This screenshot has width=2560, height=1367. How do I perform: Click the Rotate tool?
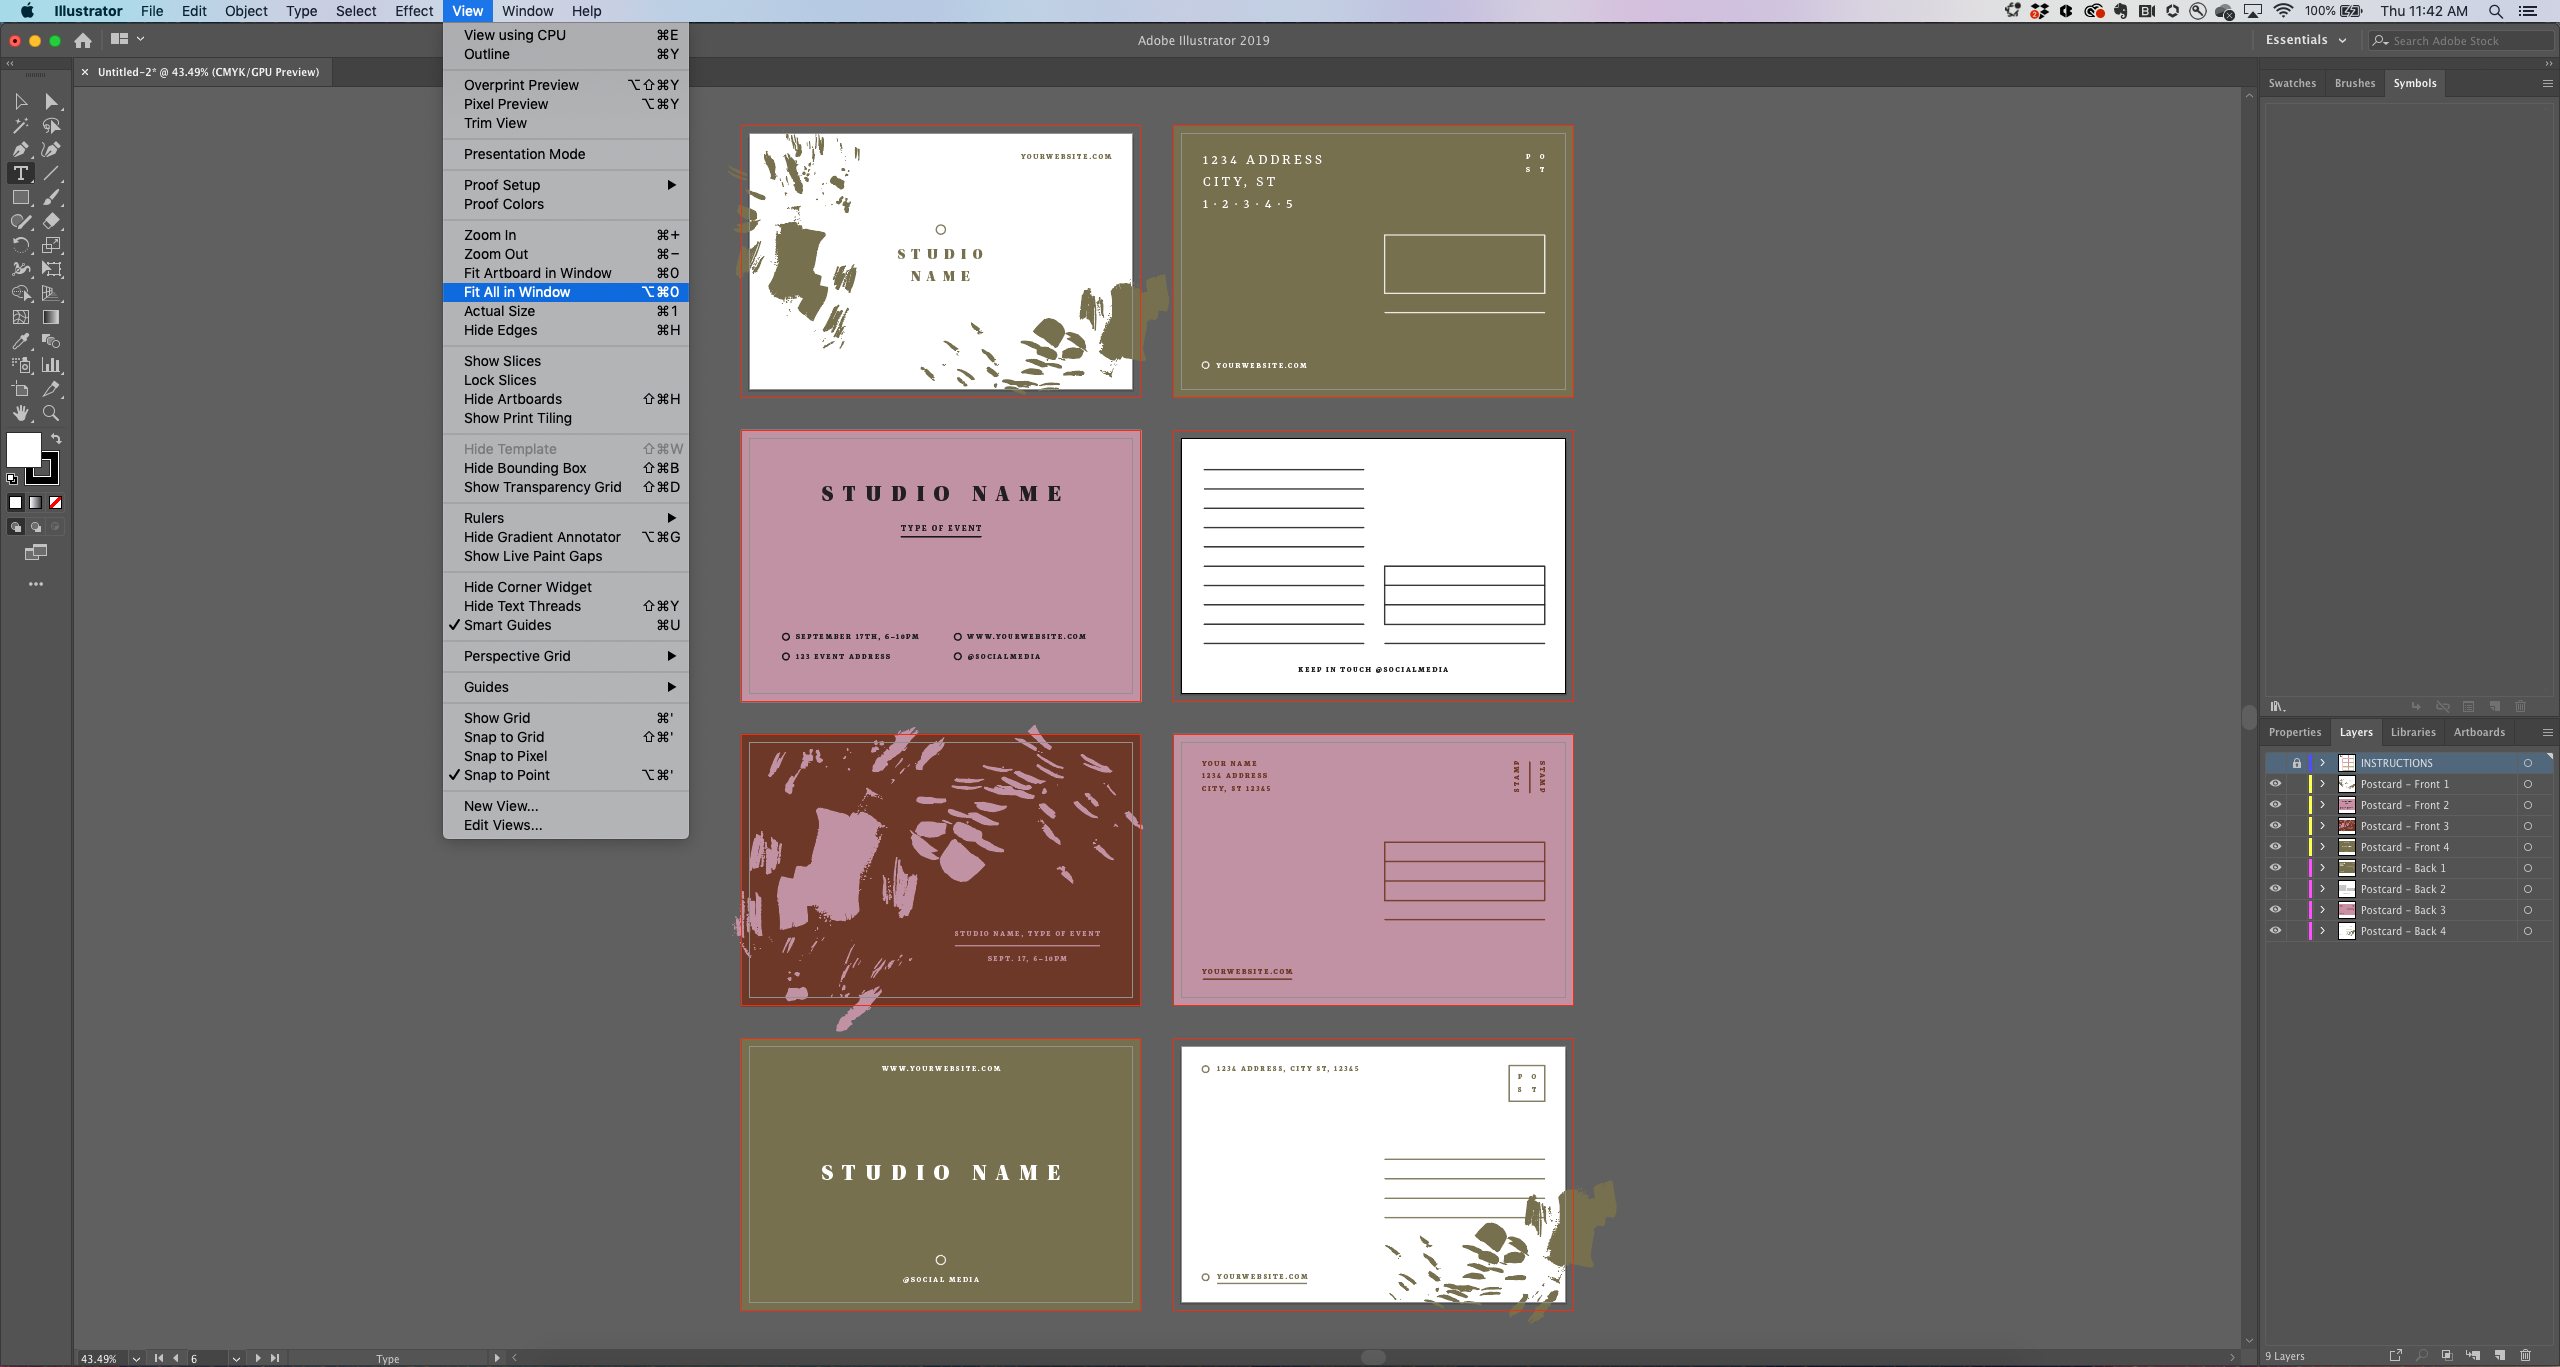click(20, 245)
